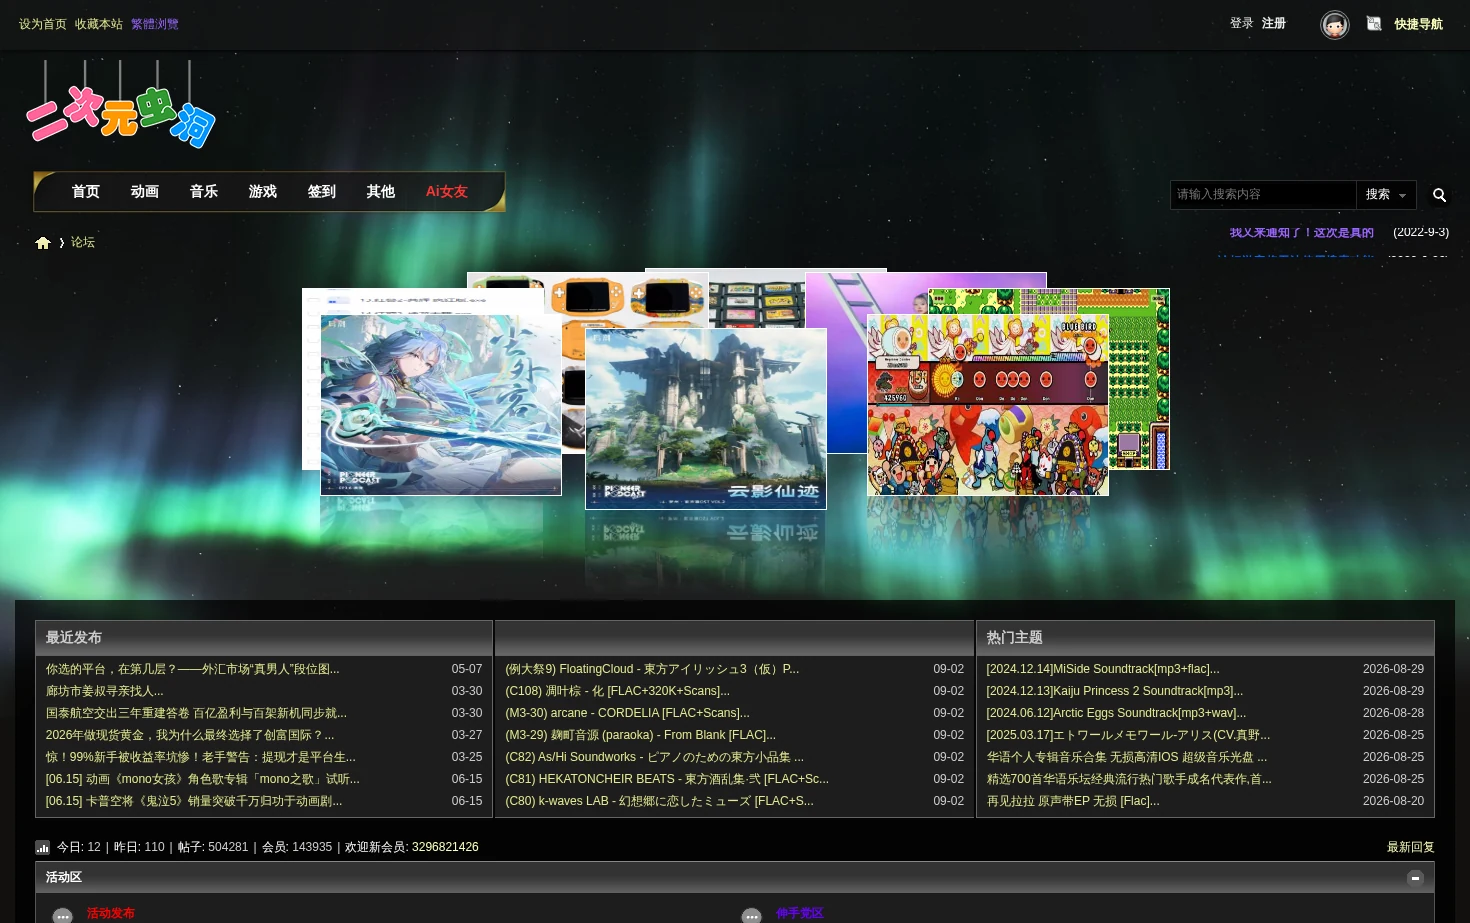Open the 伸手党区 forum
Viewport: 1470px width, 923px height.
800,913
